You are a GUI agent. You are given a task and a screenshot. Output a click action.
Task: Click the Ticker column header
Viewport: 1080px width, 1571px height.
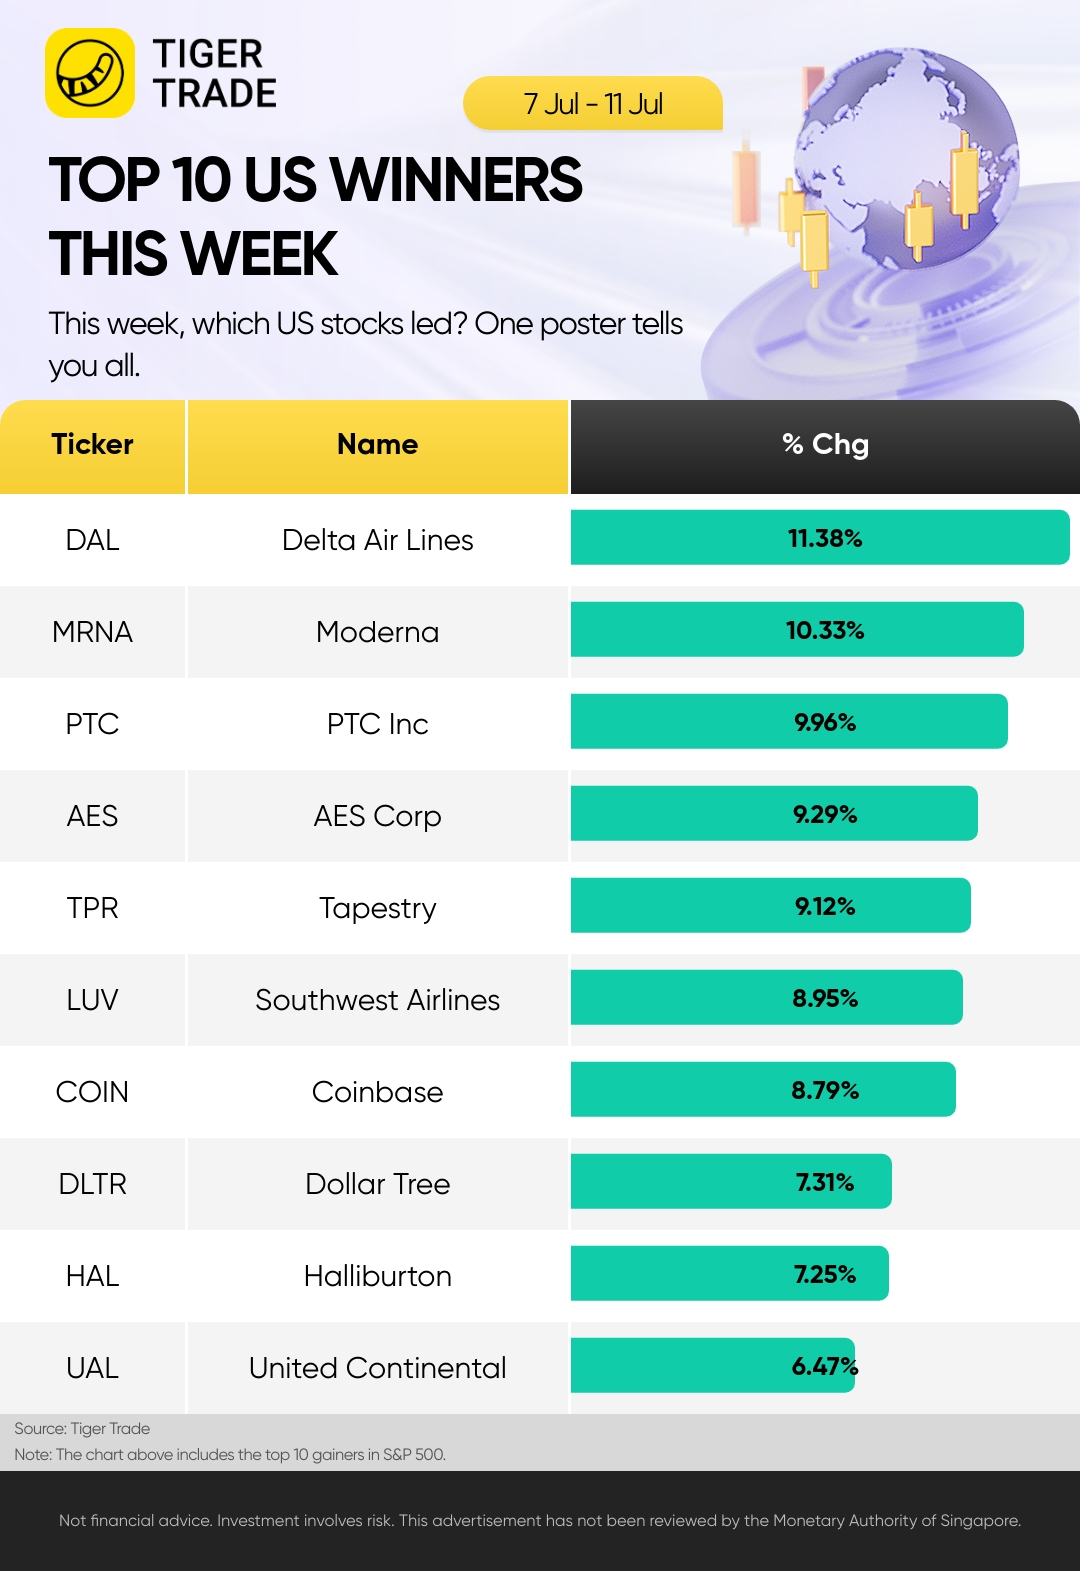92,445
